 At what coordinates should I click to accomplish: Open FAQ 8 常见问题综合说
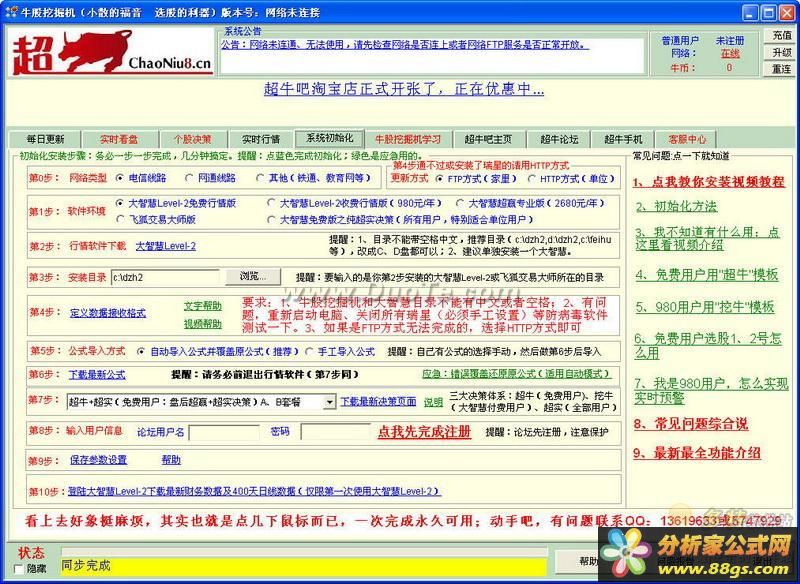(691, 423)
